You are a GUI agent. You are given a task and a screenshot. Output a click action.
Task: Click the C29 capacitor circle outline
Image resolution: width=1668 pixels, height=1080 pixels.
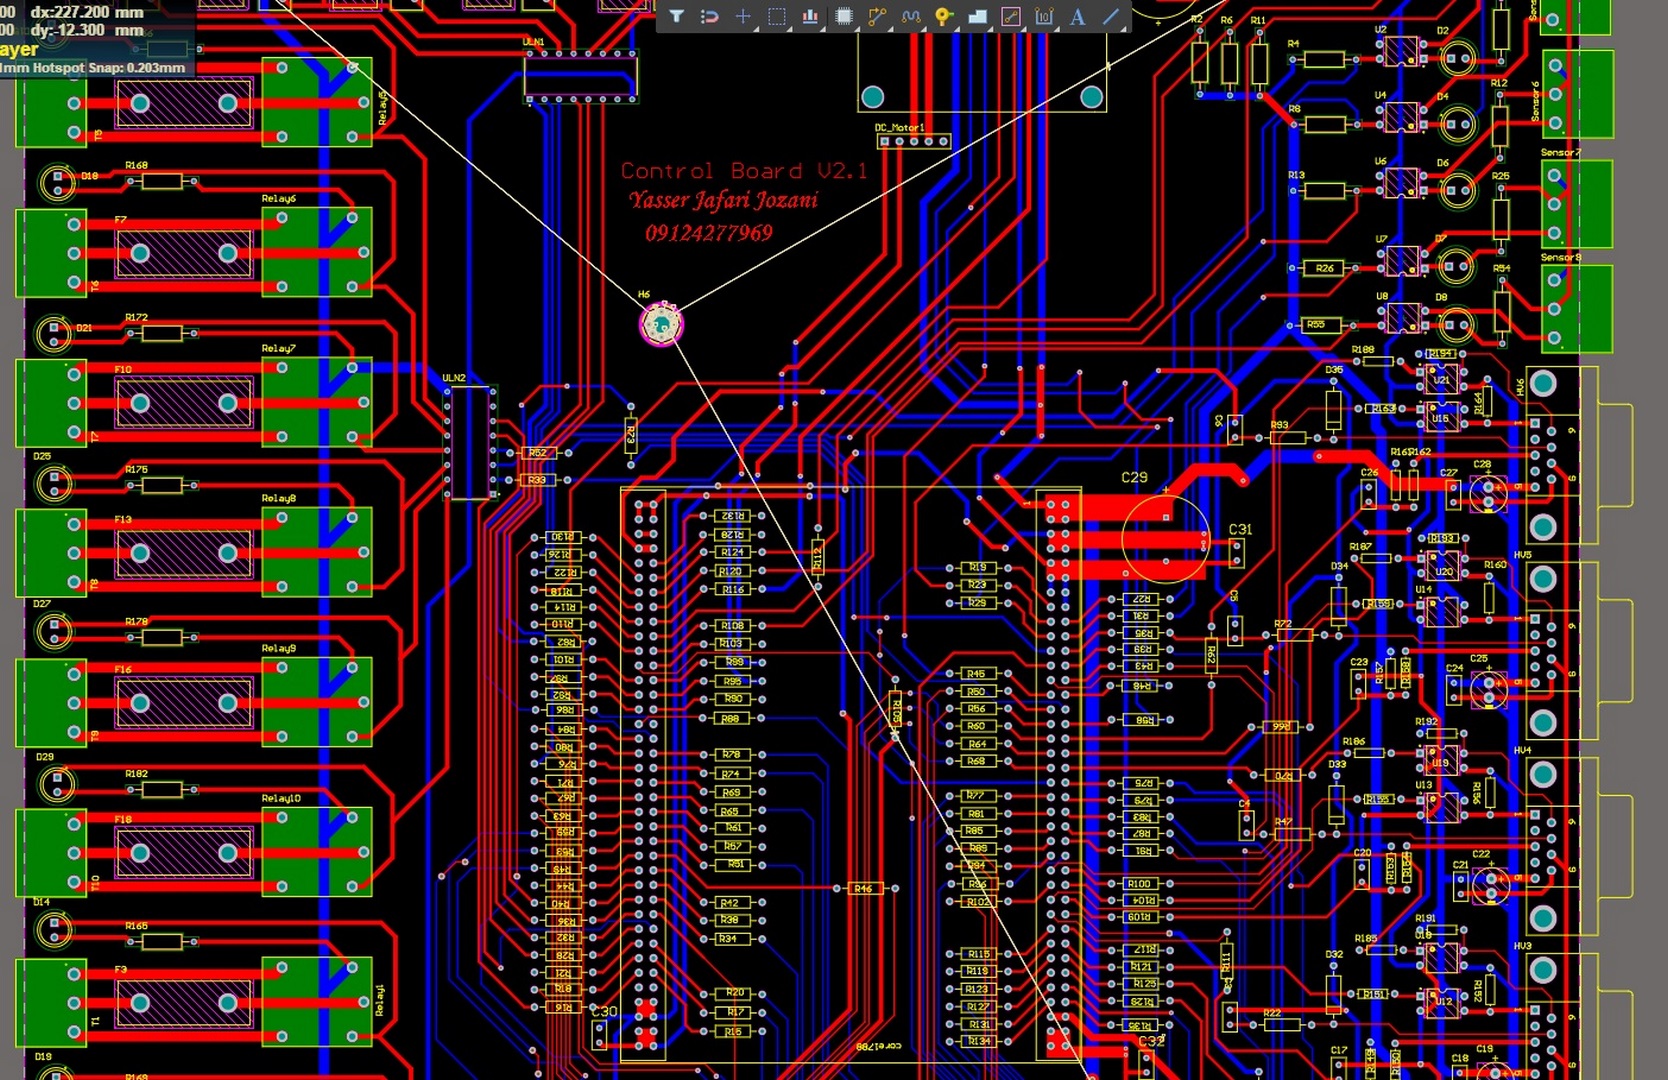tap(1165, 539)
